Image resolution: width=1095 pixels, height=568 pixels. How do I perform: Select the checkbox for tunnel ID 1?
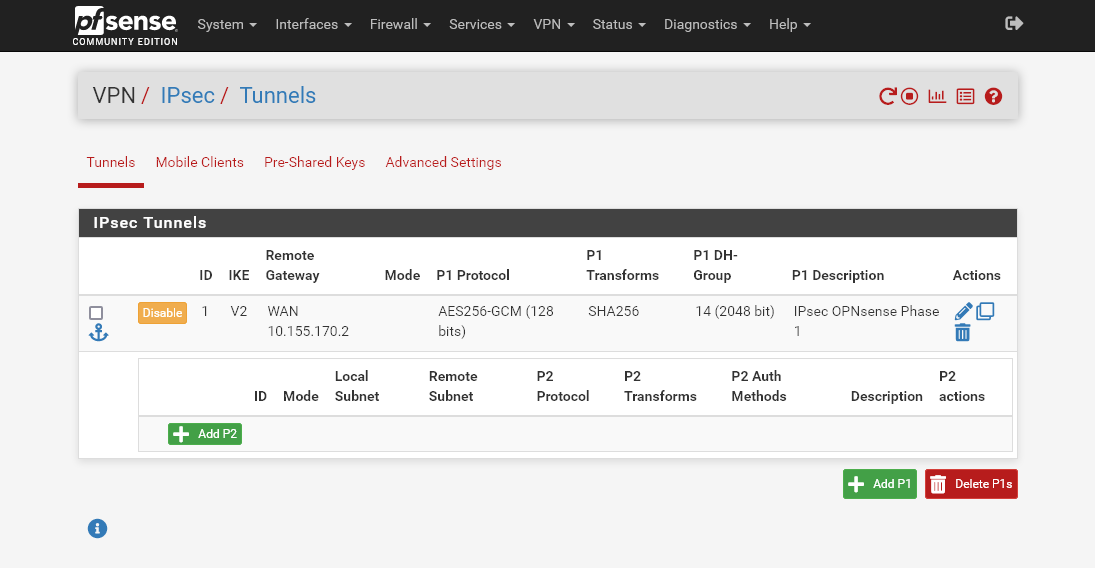click(x=97, y=313)
